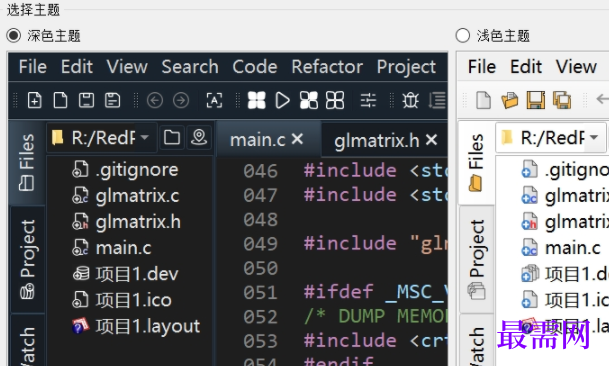Screen dimensions: 609x366
Task: Click the back arrow in dark toolbar
Action: [x=155, y=101]
